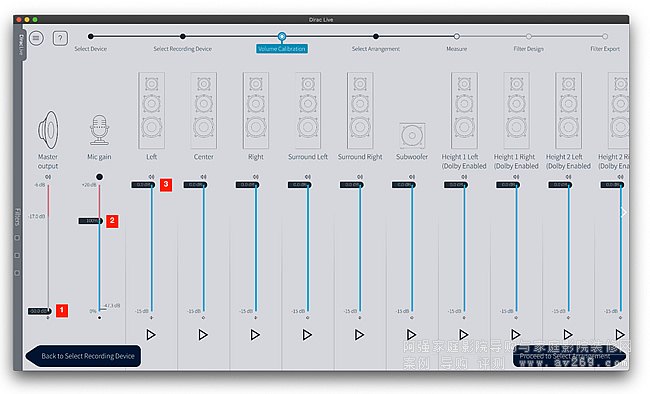This screenshot has height=394, width=650.
Task: Select the Left speaker icon
Action: (151, 111)
